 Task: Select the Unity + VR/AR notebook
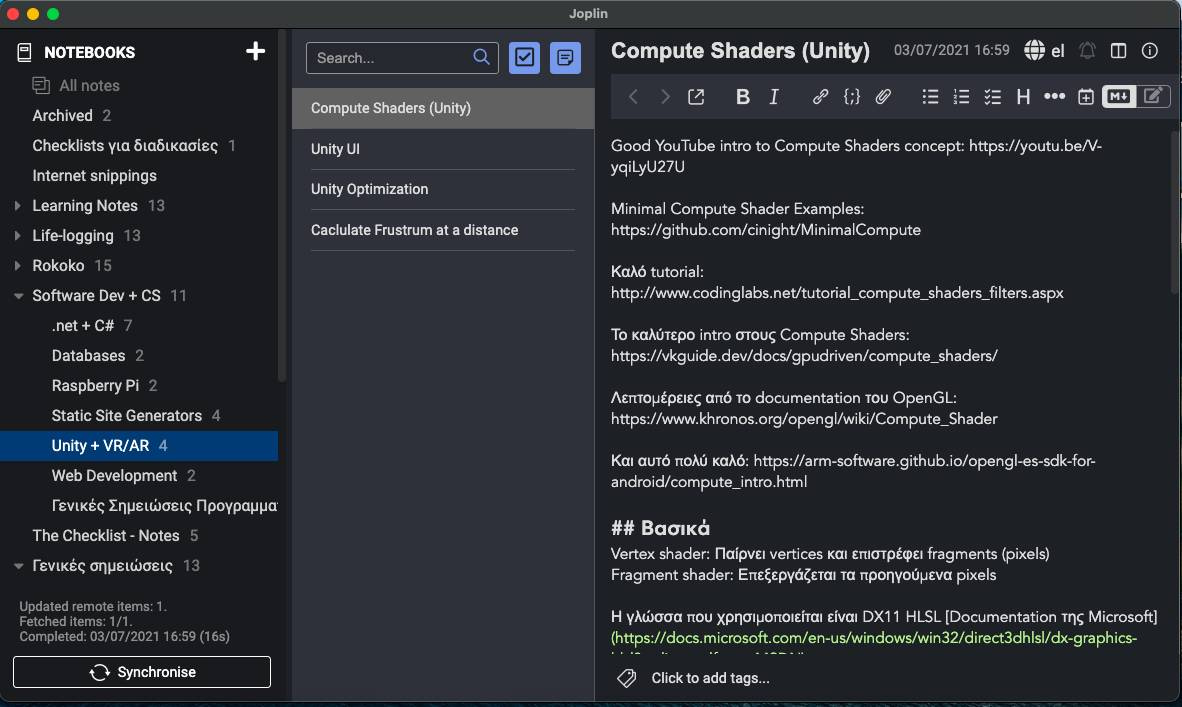coord(139,445)
